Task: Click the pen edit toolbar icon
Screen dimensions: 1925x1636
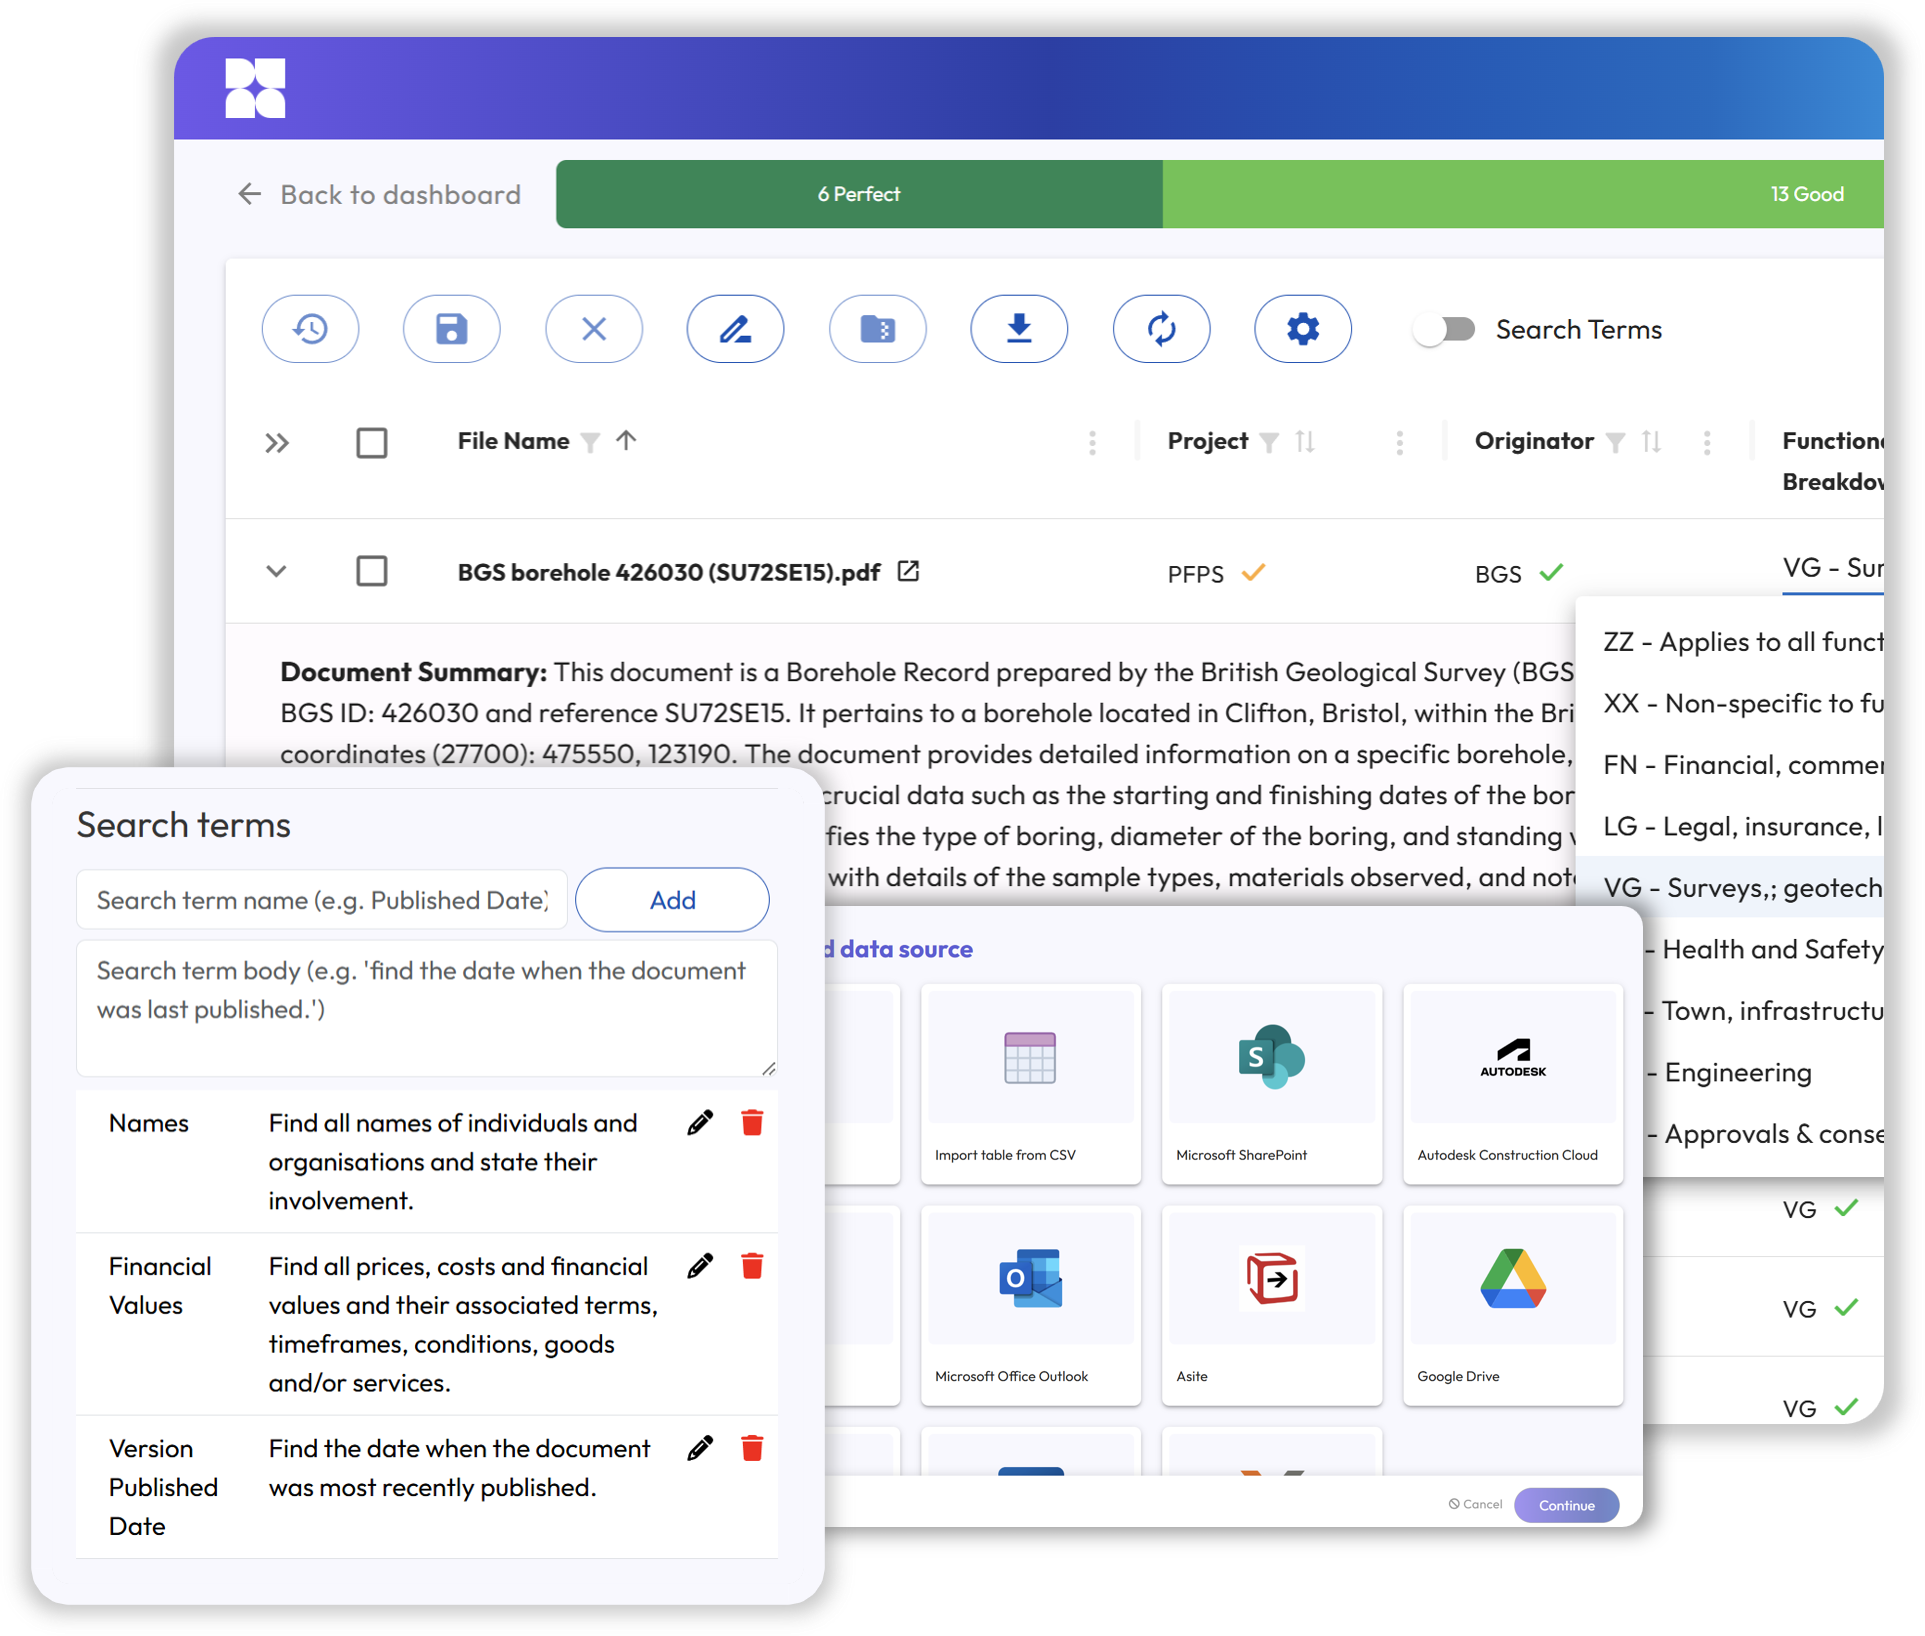Action: (735, 329)
